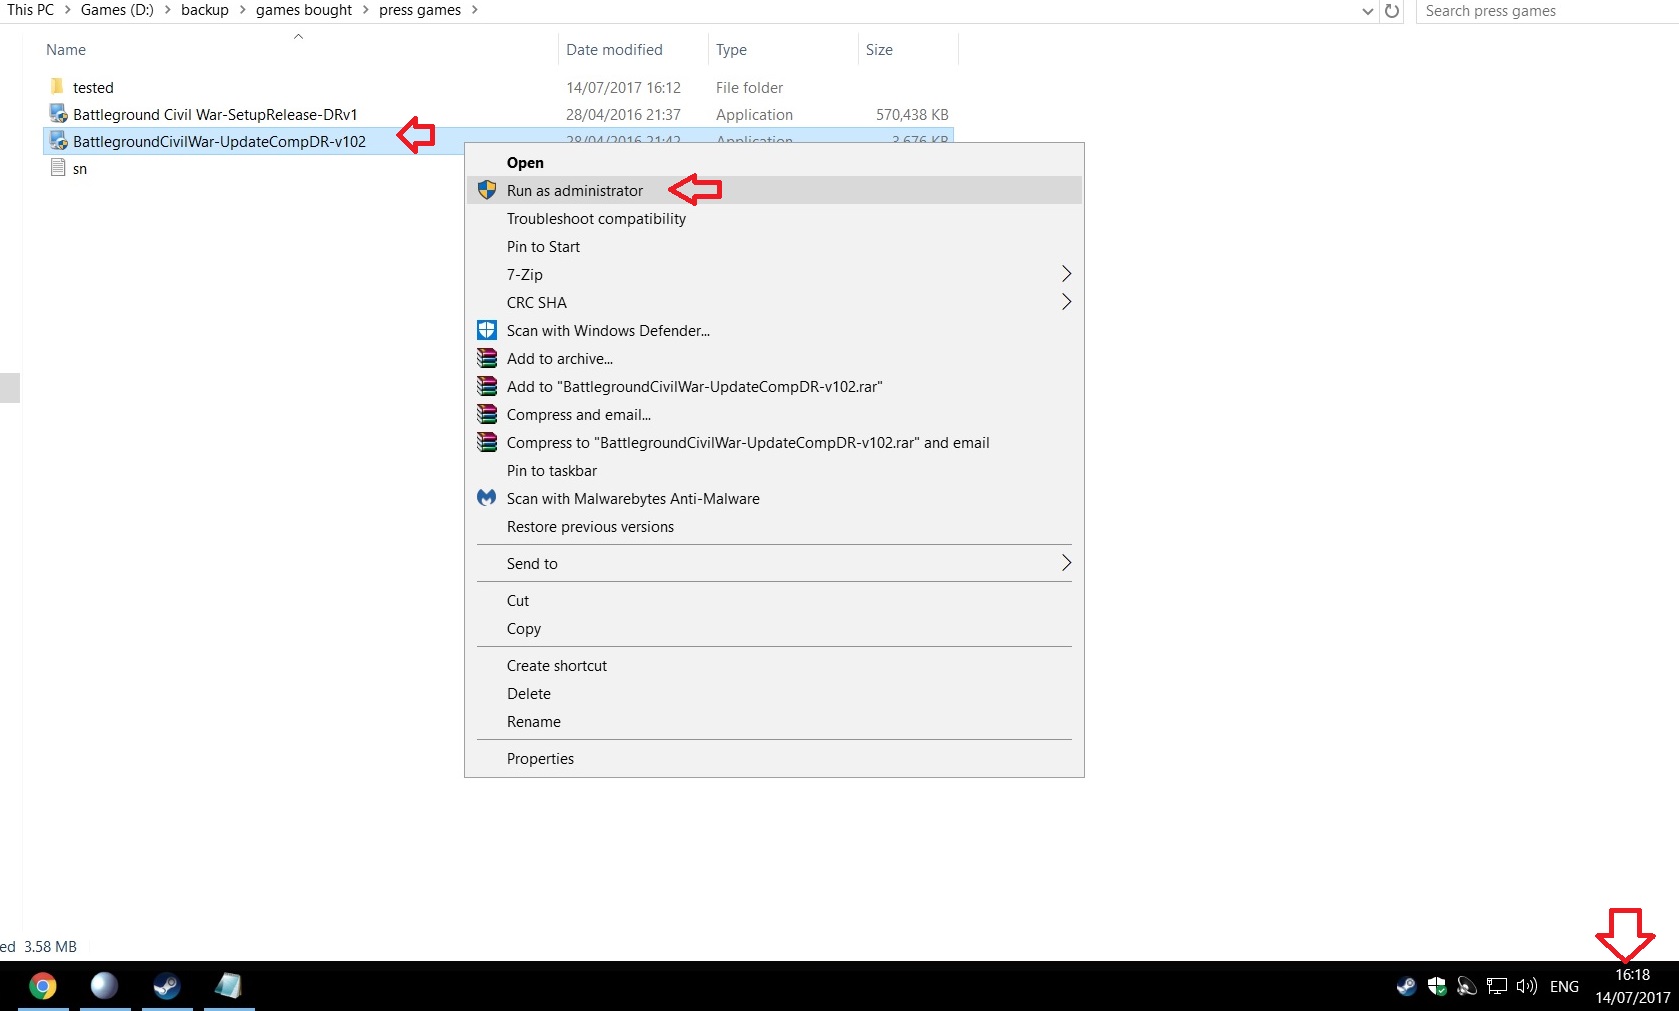Refresh the press games folder view
Image resolution: width=1679 pixels, height=1011 pixels.
[x=1392, y=11]
